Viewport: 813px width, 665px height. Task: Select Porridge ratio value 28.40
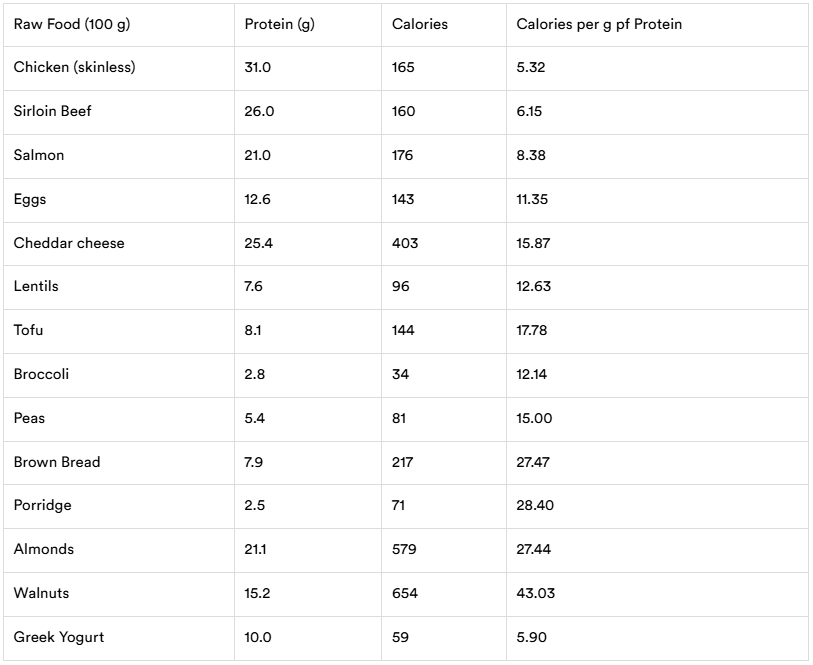click(535, 505)
